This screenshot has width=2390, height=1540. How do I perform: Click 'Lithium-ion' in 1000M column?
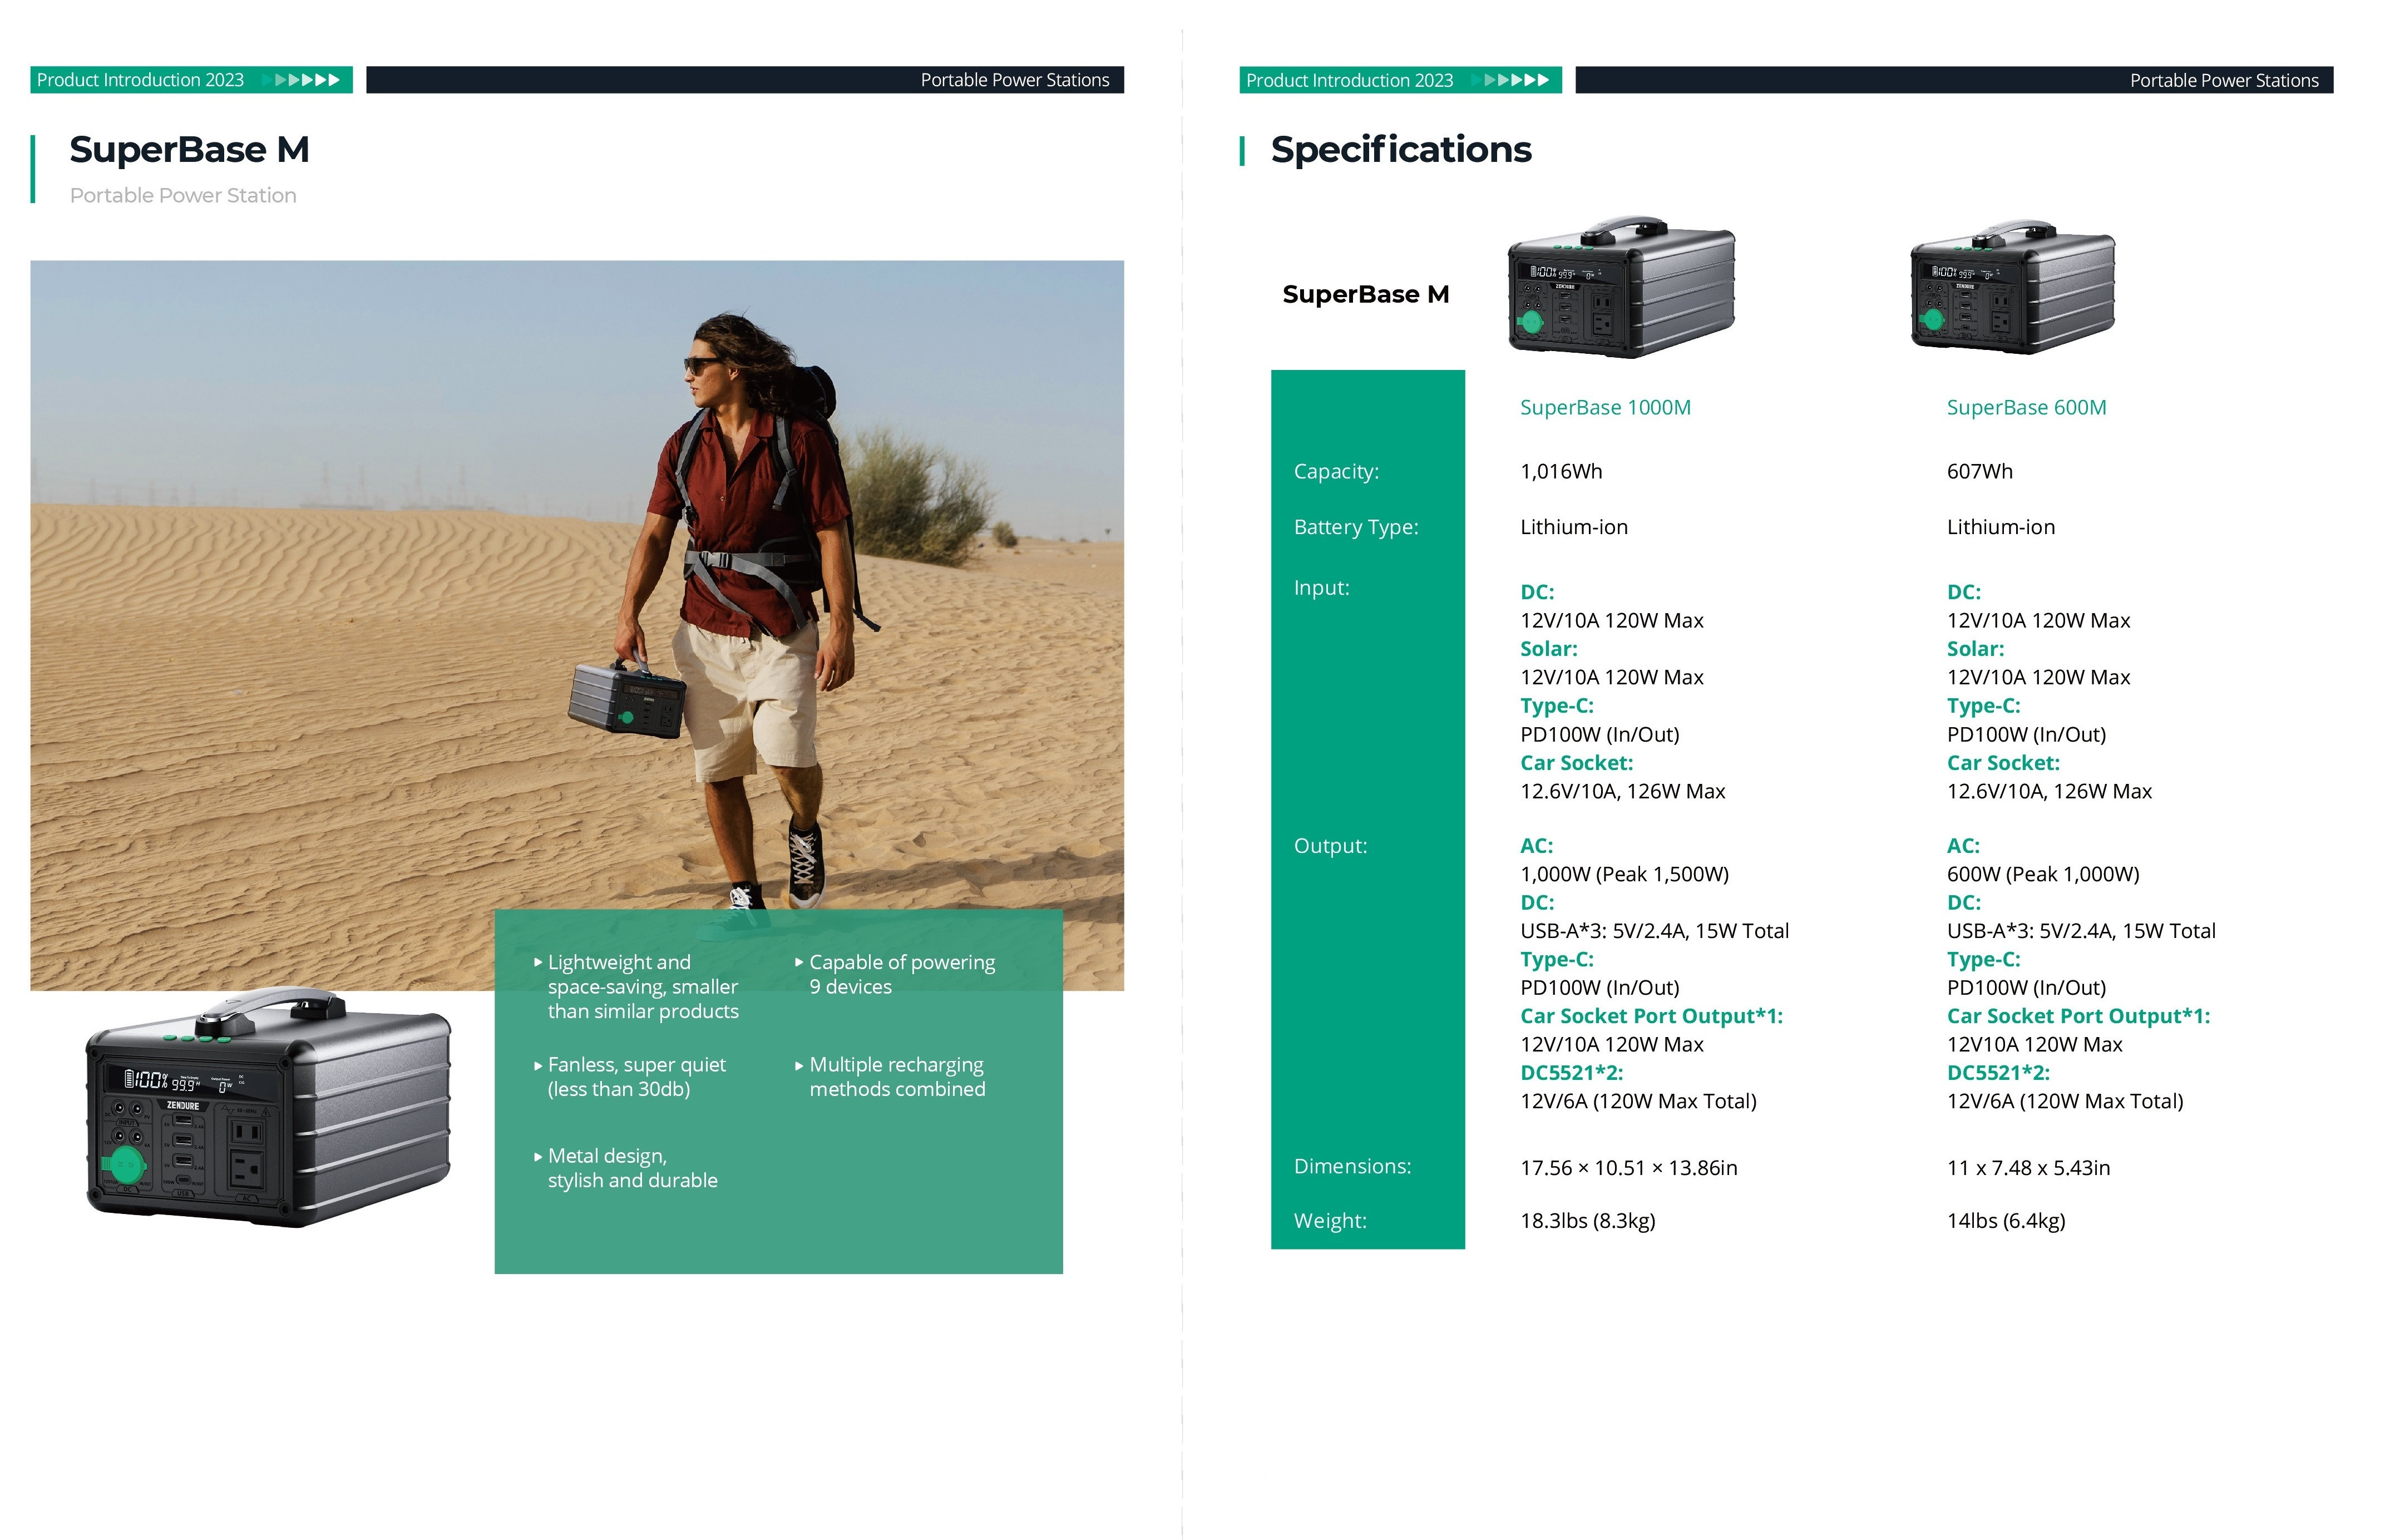tap(1573, 528)
